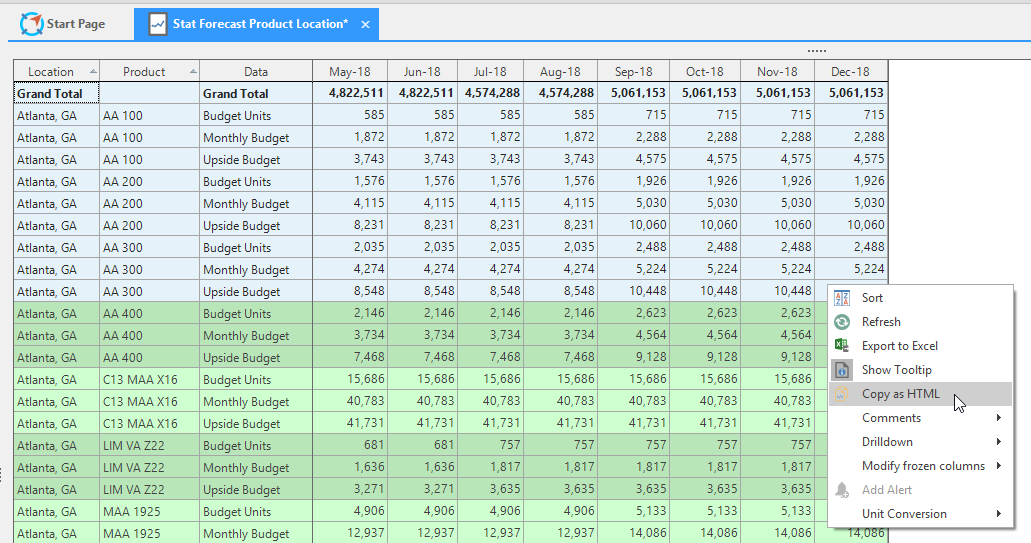Image resolution: width=1031 pixels, height=543 pixels.
Task: Click the Start Page compass icon
Action: pyautogui.click(x=32, y=24)
